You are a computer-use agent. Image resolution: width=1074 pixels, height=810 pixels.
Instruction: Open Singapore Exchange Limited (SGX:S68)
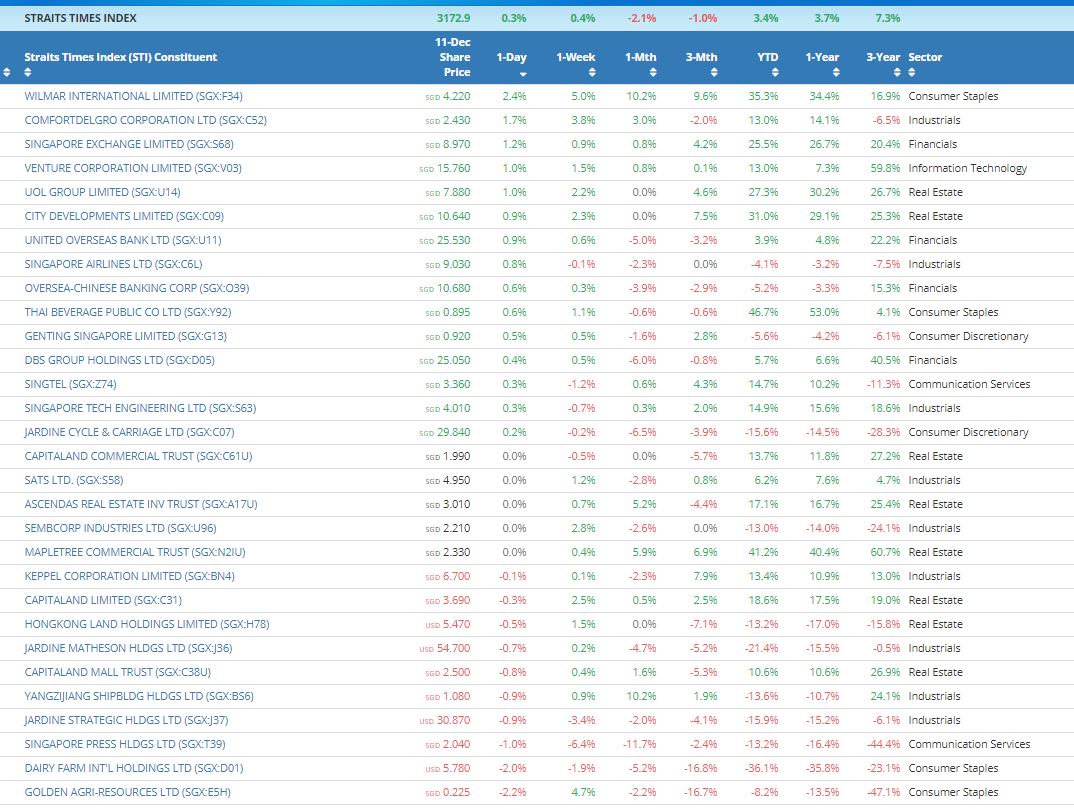pos(129,144)
